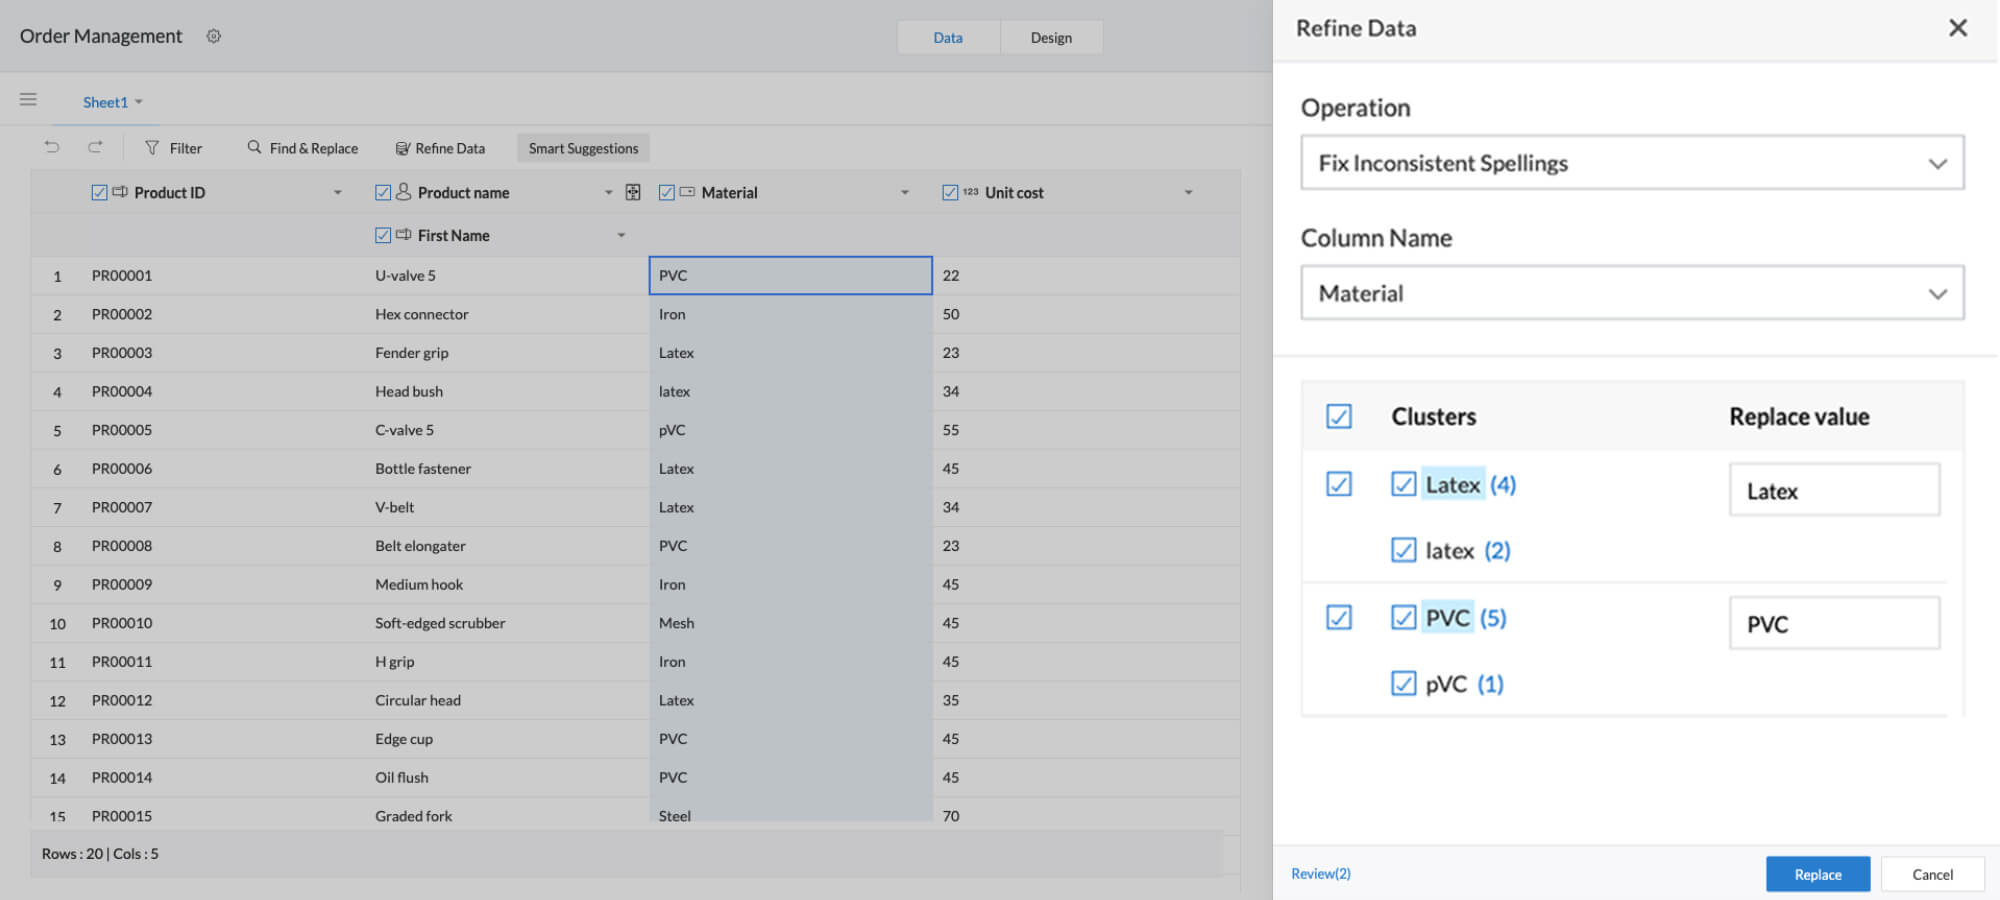2000x900 pixels.
Task: Switch to the Design tab
Action: (1050, 38)
